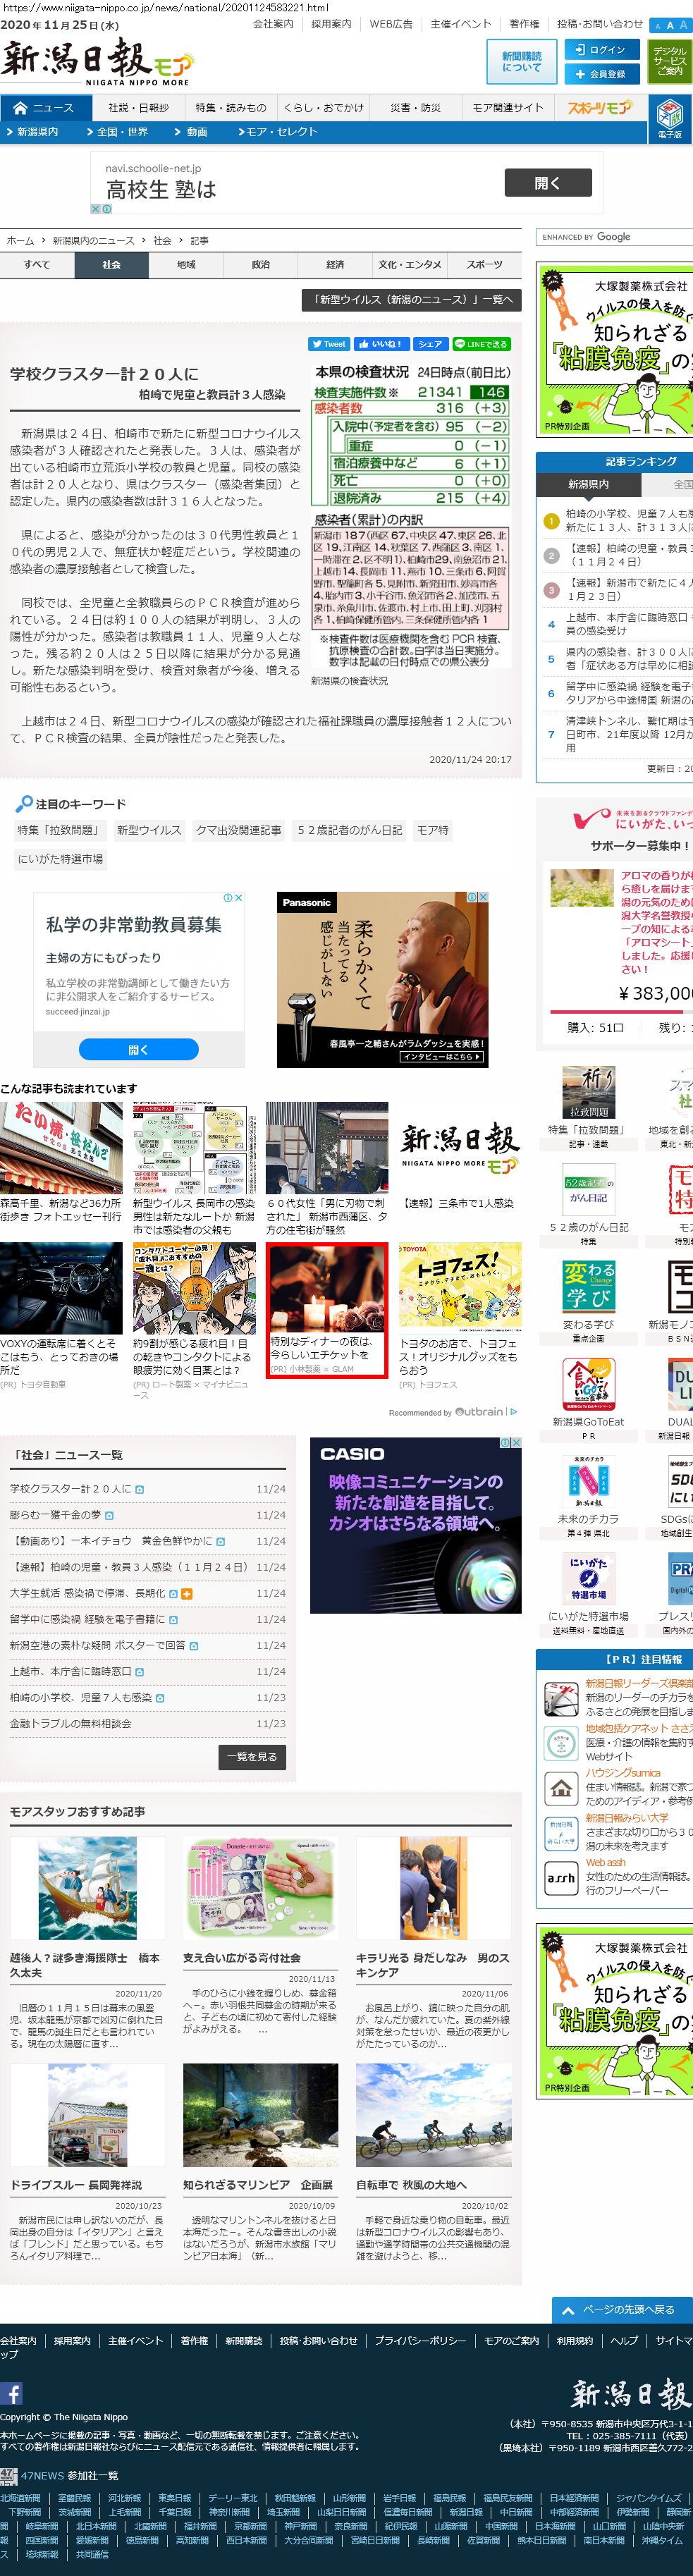
Task: Click the Twitter Tweet share button
Action: [x=328, y=344]
